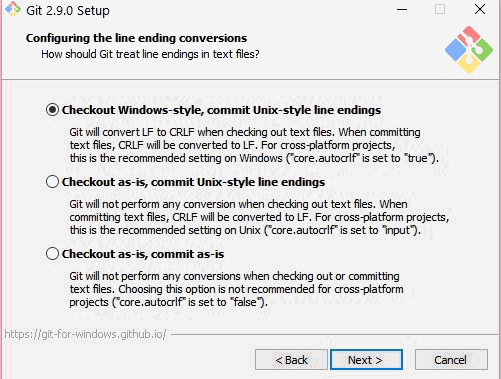The image size is (501, 379).
Task: Click the core.autocrlf input description paragraph
Action: tap(259, 217)
